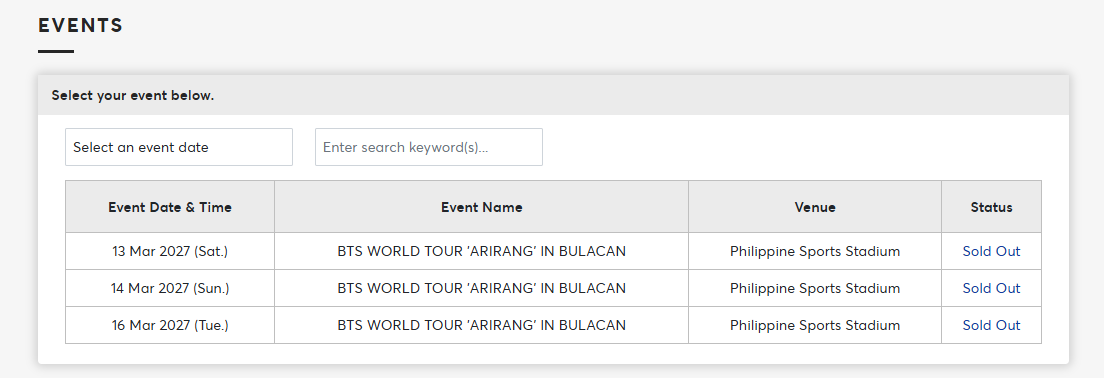Click event name in the 16 Mar row

482,325
